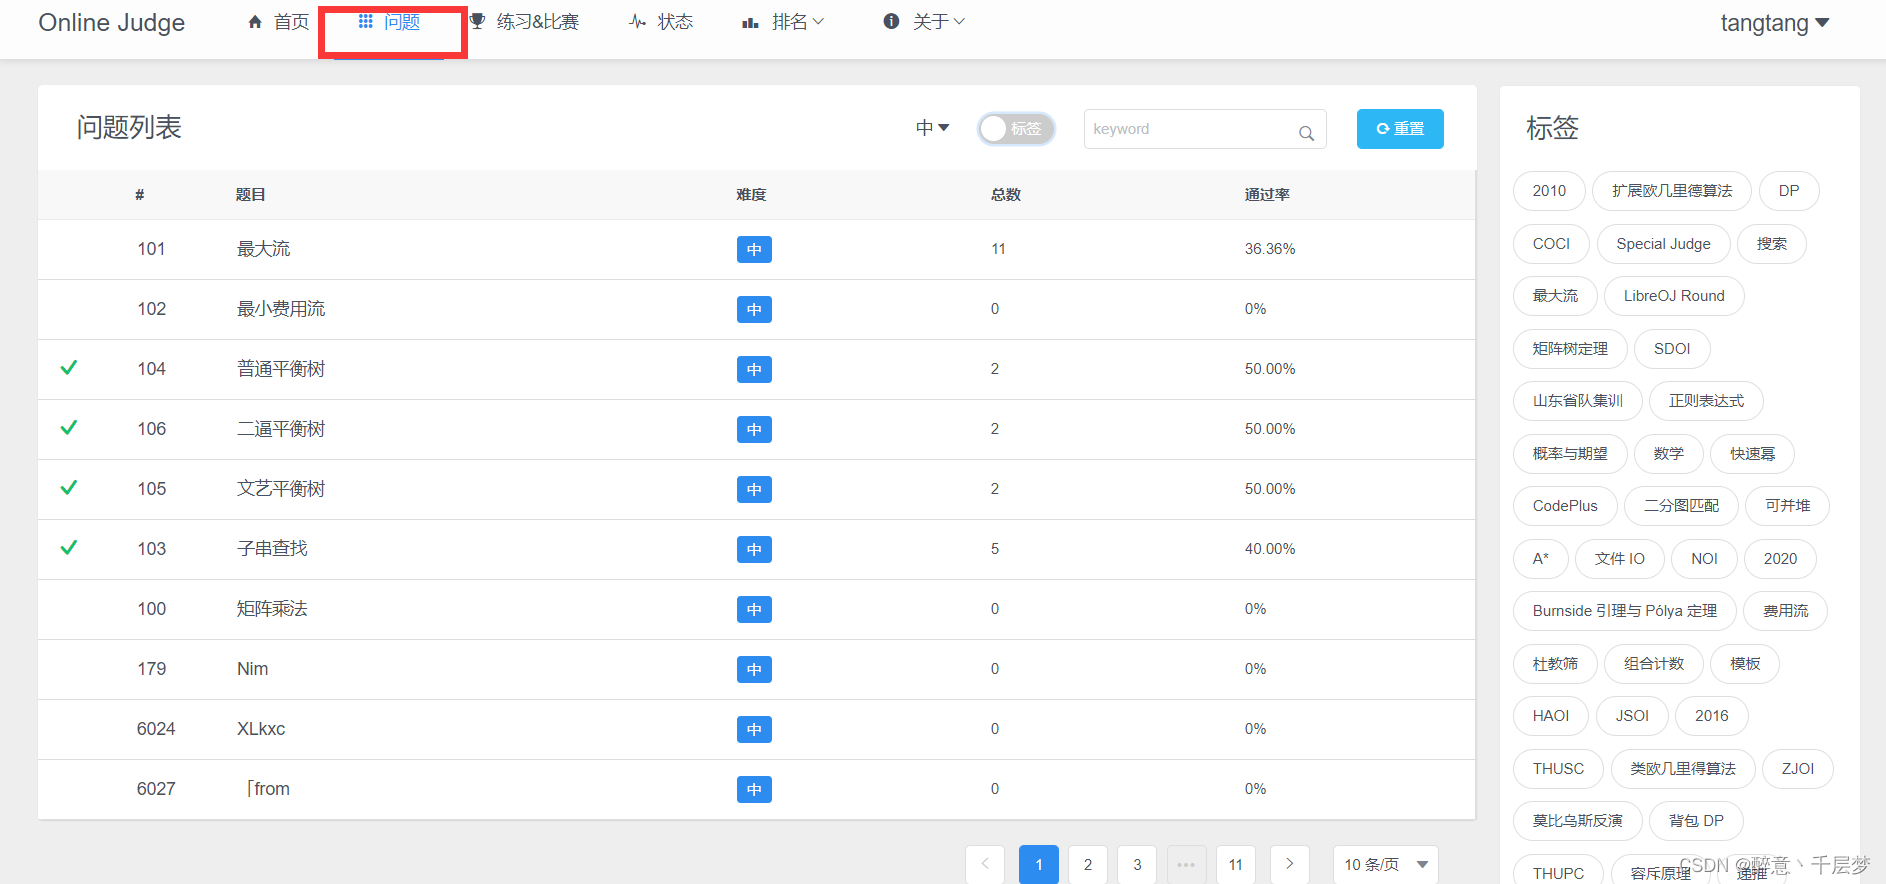Click difficulty badge for Nim row
This screenshot has width=1886, height=884.
(x=754, y=669)
